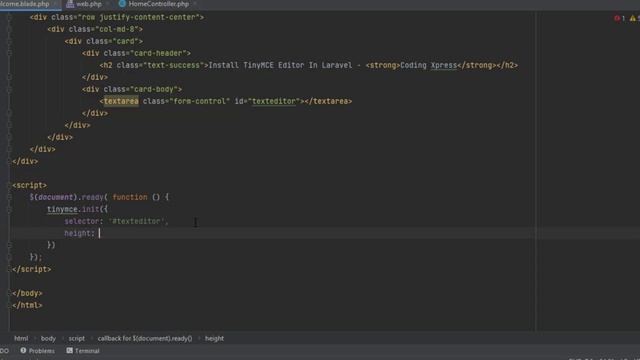Open the Problems tool window

click(37, 351)
